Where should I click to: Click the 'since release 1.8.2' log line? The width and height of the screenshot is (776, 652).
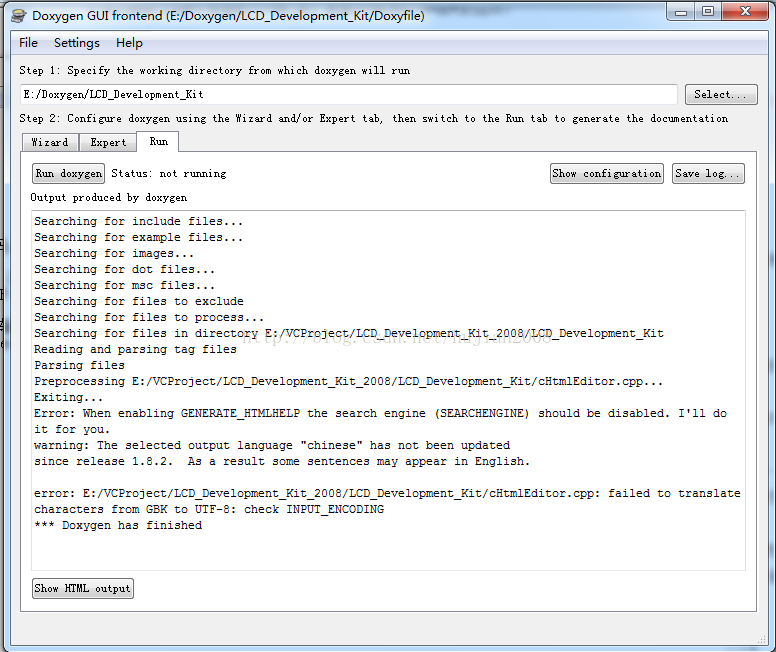pyautogui.click(x=282, y=461)
